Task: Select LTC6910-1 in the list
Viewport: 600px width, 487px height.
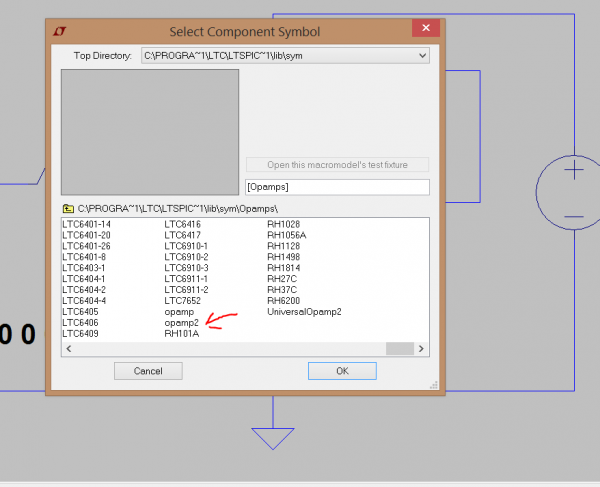Action: click(x=186, y=246)
